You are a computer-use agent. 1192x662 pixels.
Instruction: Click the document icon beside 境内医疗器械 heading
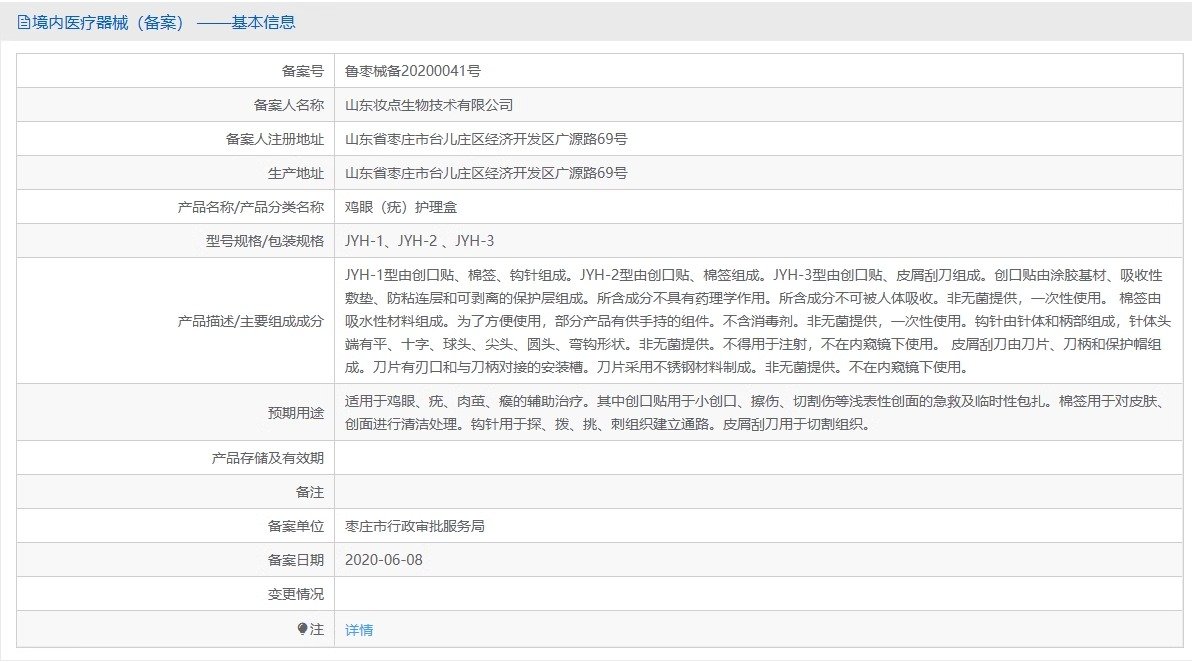click(x=24, y=23)
